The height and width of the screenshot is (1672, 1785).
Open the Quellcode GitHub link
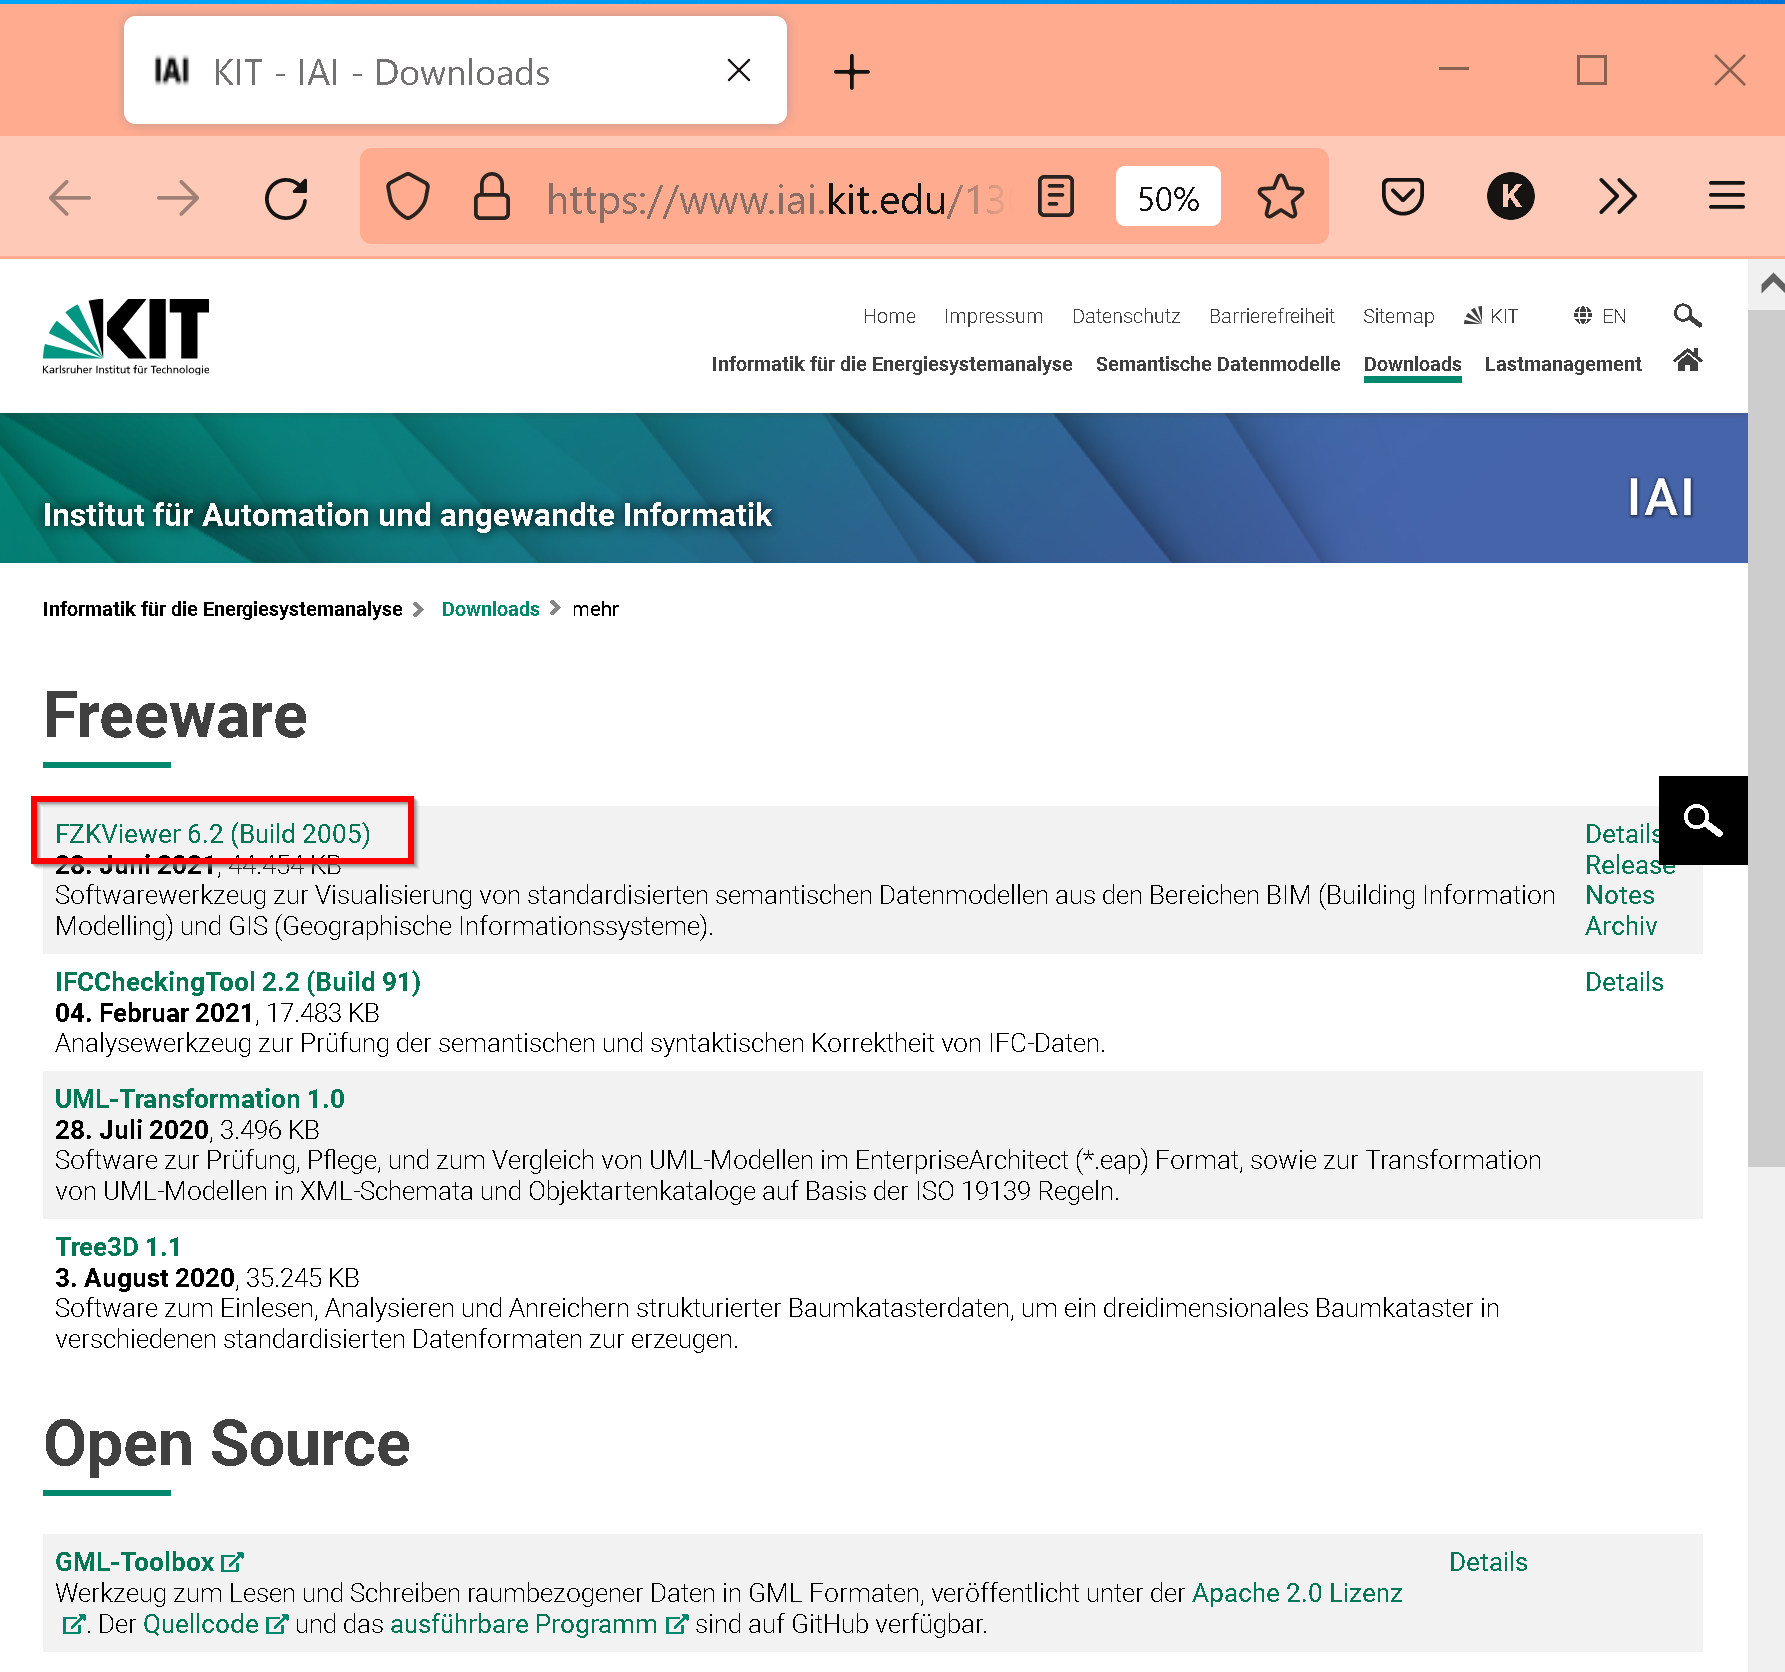point(215,1624)
